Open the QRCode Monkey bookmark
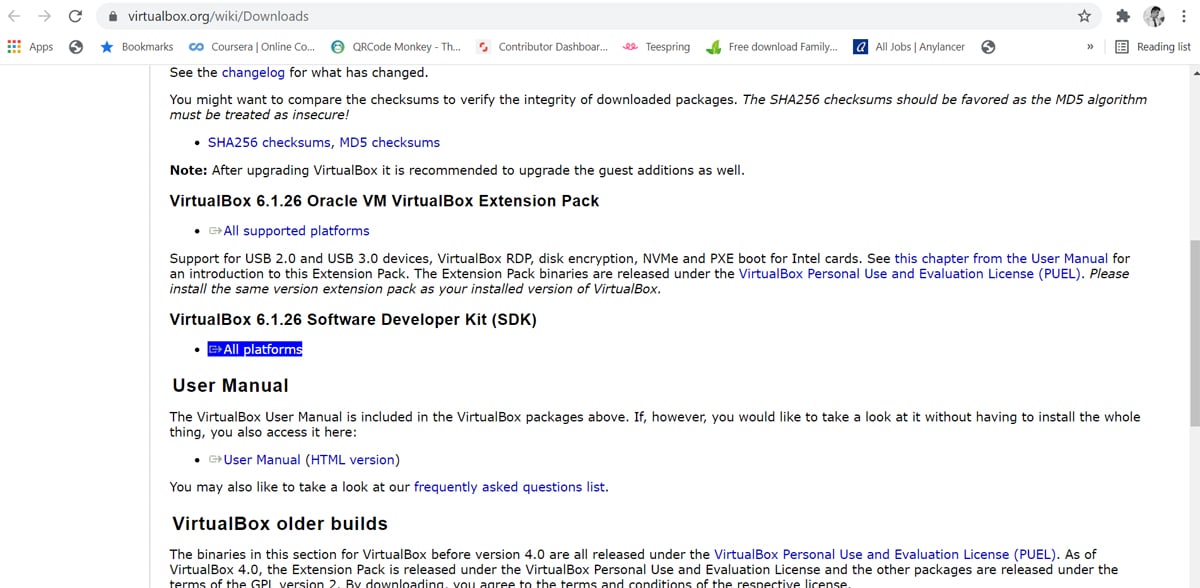This screenshot has width=1200, height=588. point(396,47)
